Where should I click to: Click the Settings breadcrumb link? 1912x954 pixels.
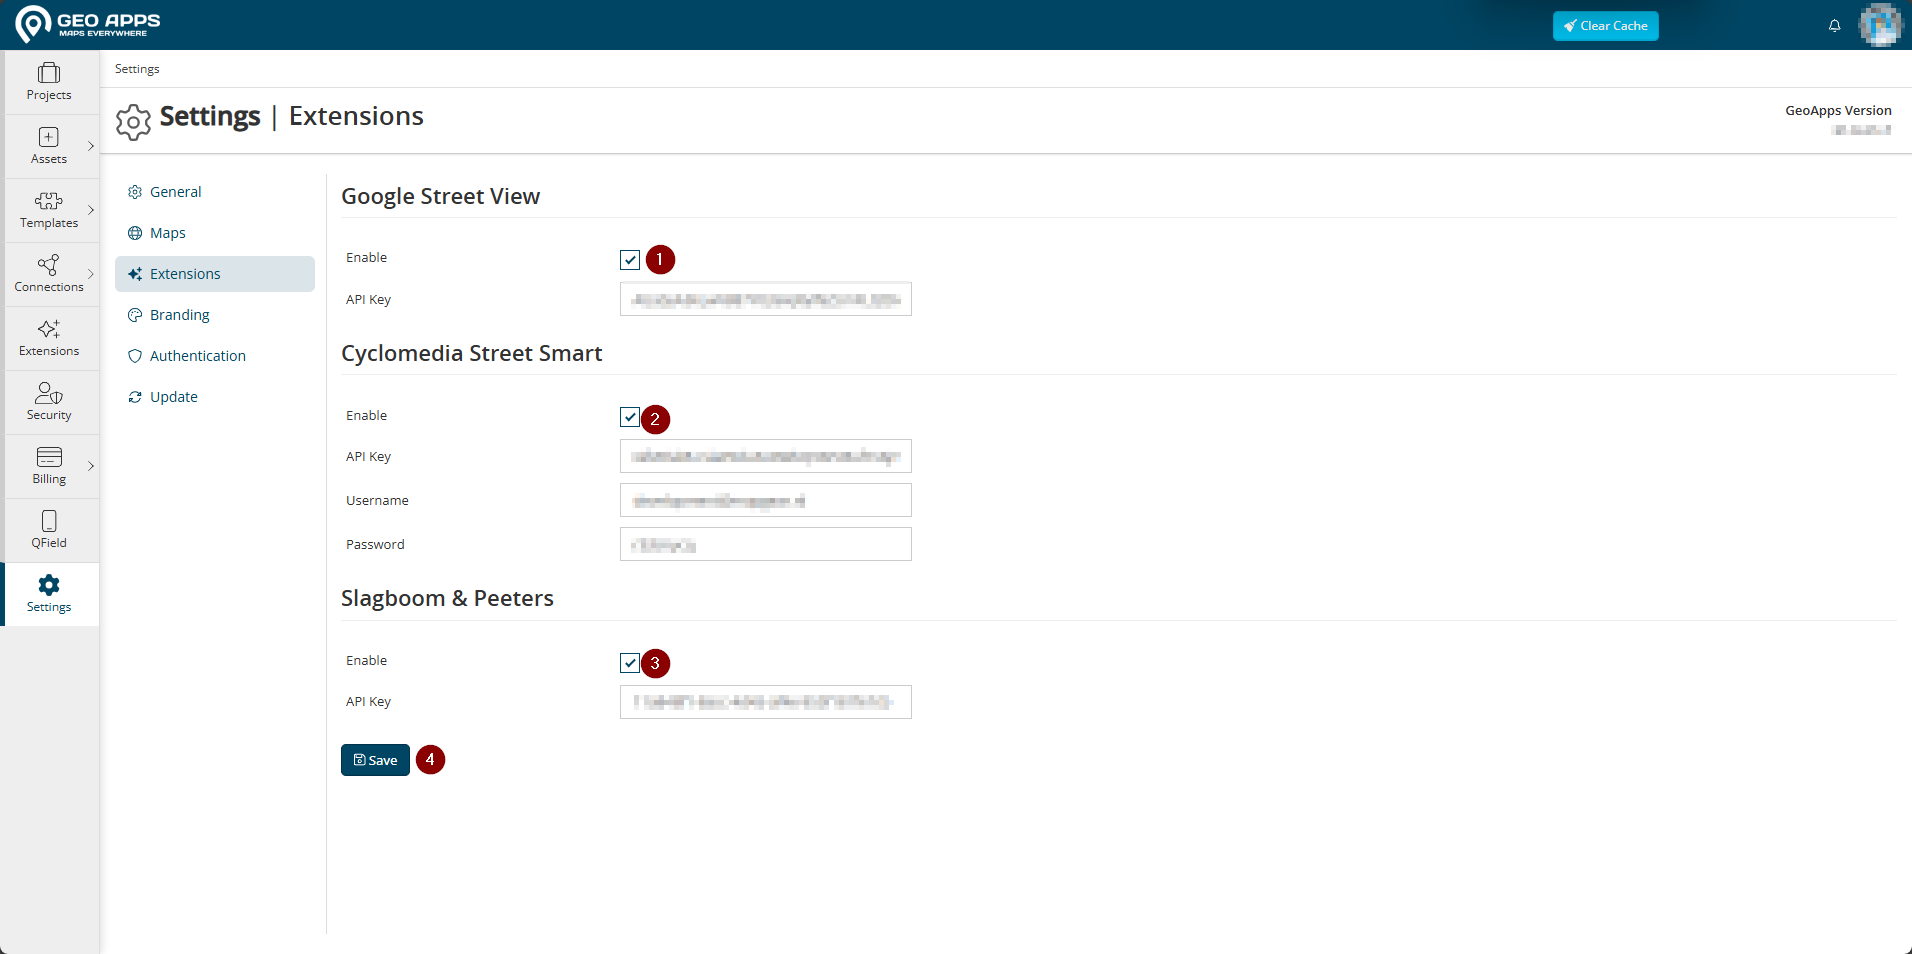pyautogui.click(x=137, y=69)
